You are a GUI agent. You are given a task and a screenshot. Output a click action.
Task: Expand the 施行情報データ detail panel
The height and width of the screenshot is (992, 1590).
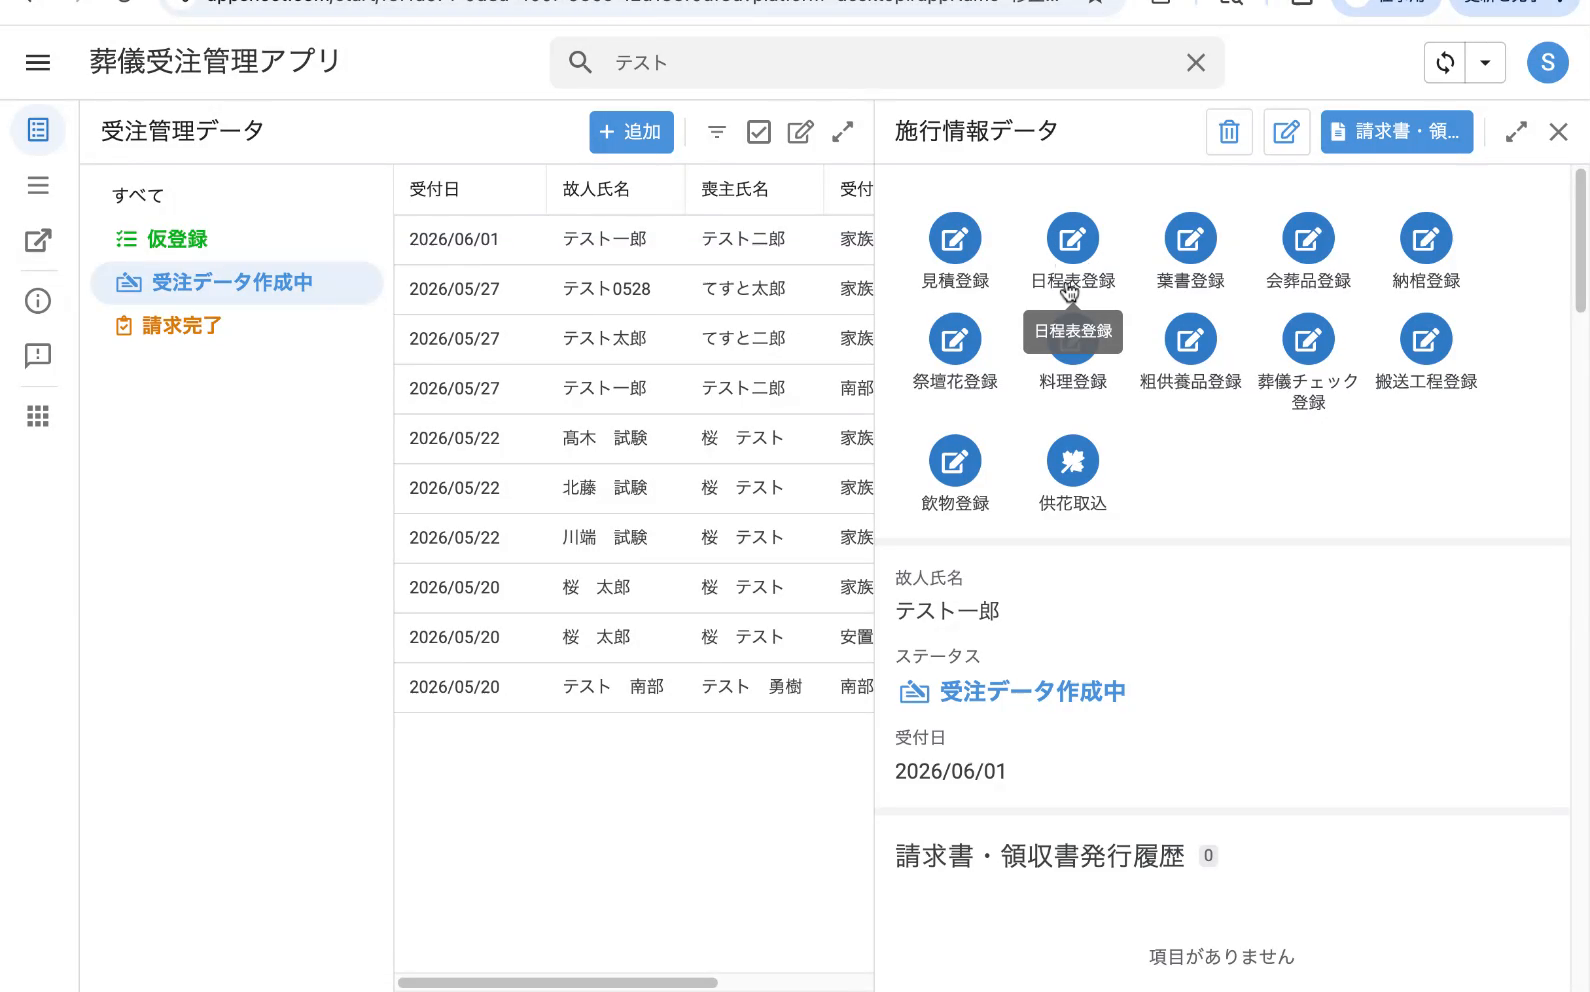pos(1516,132)
